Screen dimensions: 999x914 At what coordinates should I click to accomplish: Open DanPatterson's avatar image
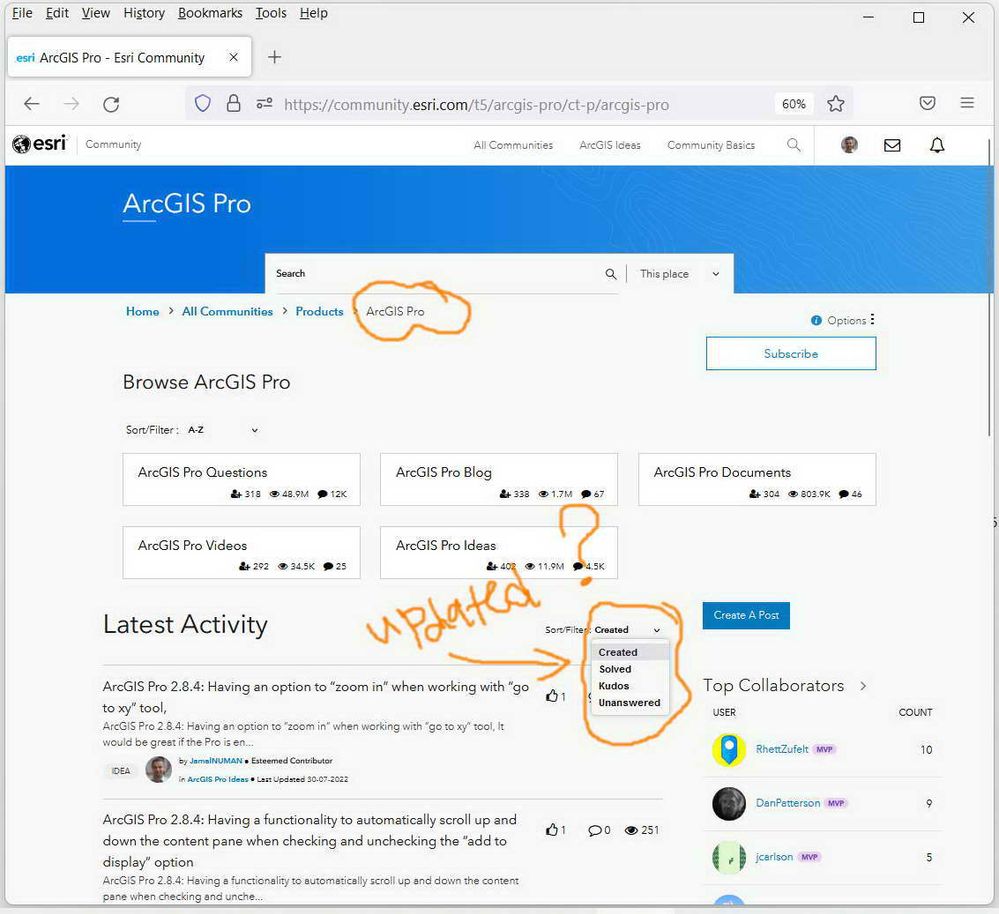tap(729, 803)
